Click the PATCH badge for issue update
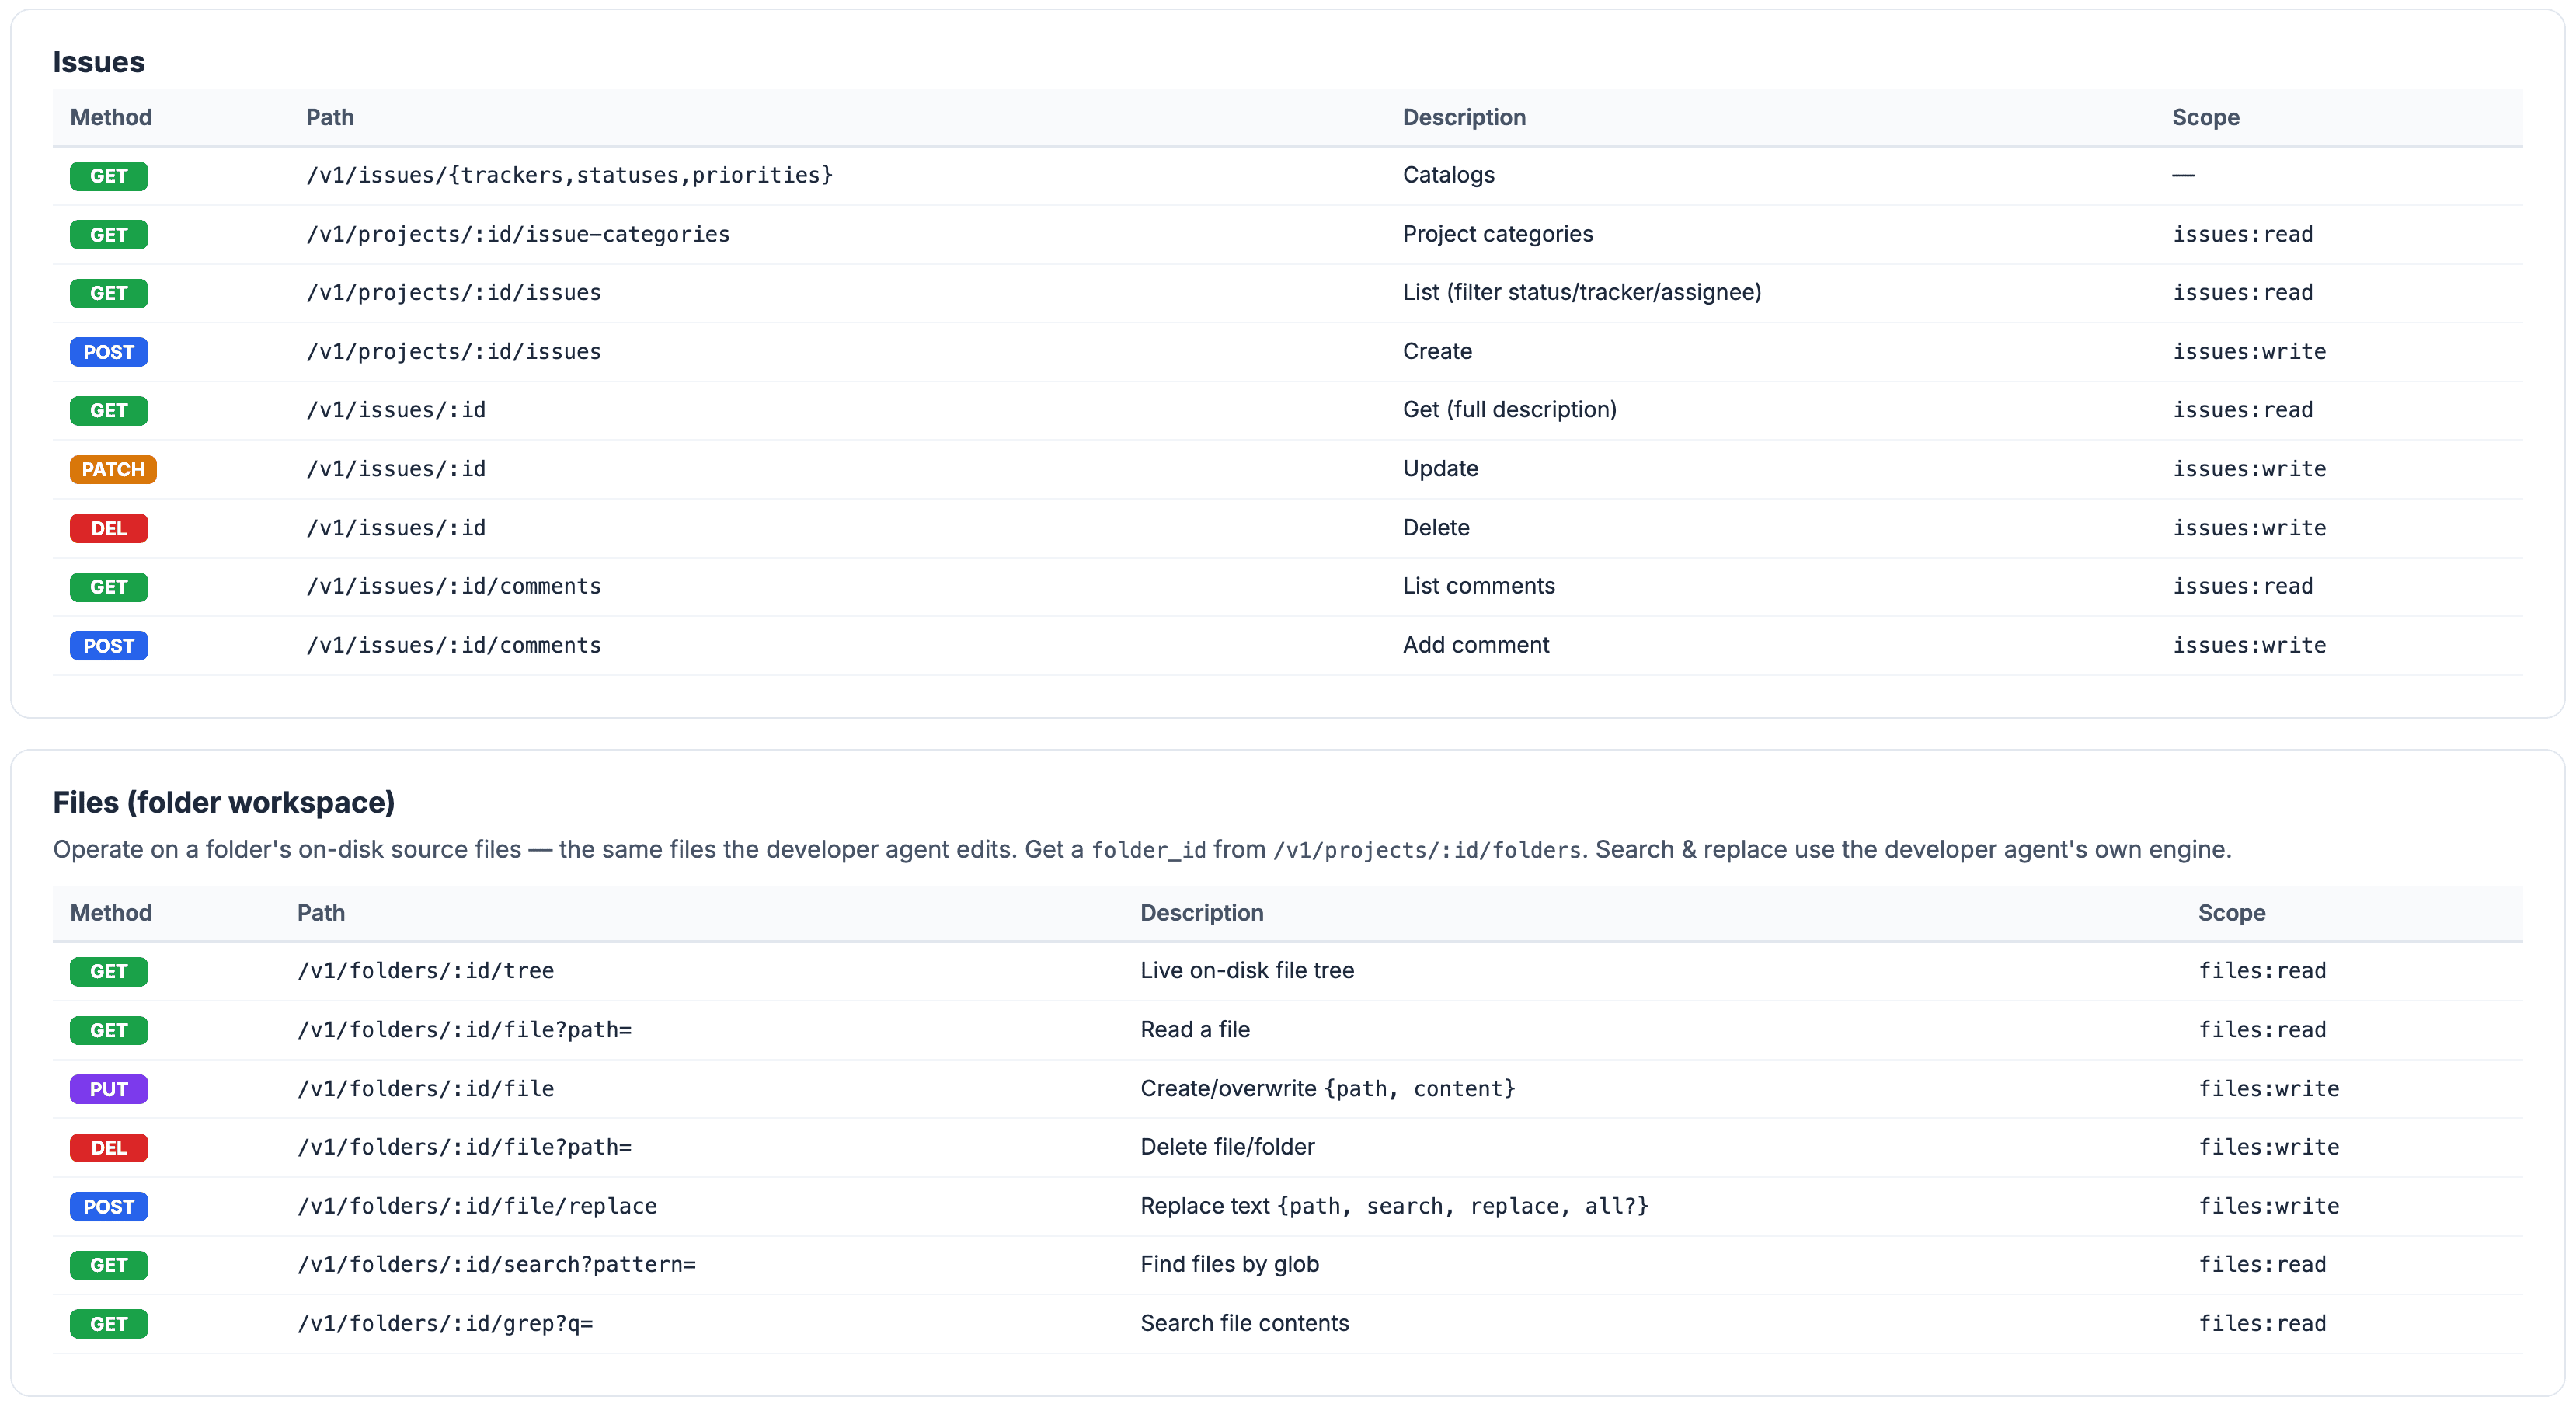Screen dimensions: 2576x1414 click(113, 469)
